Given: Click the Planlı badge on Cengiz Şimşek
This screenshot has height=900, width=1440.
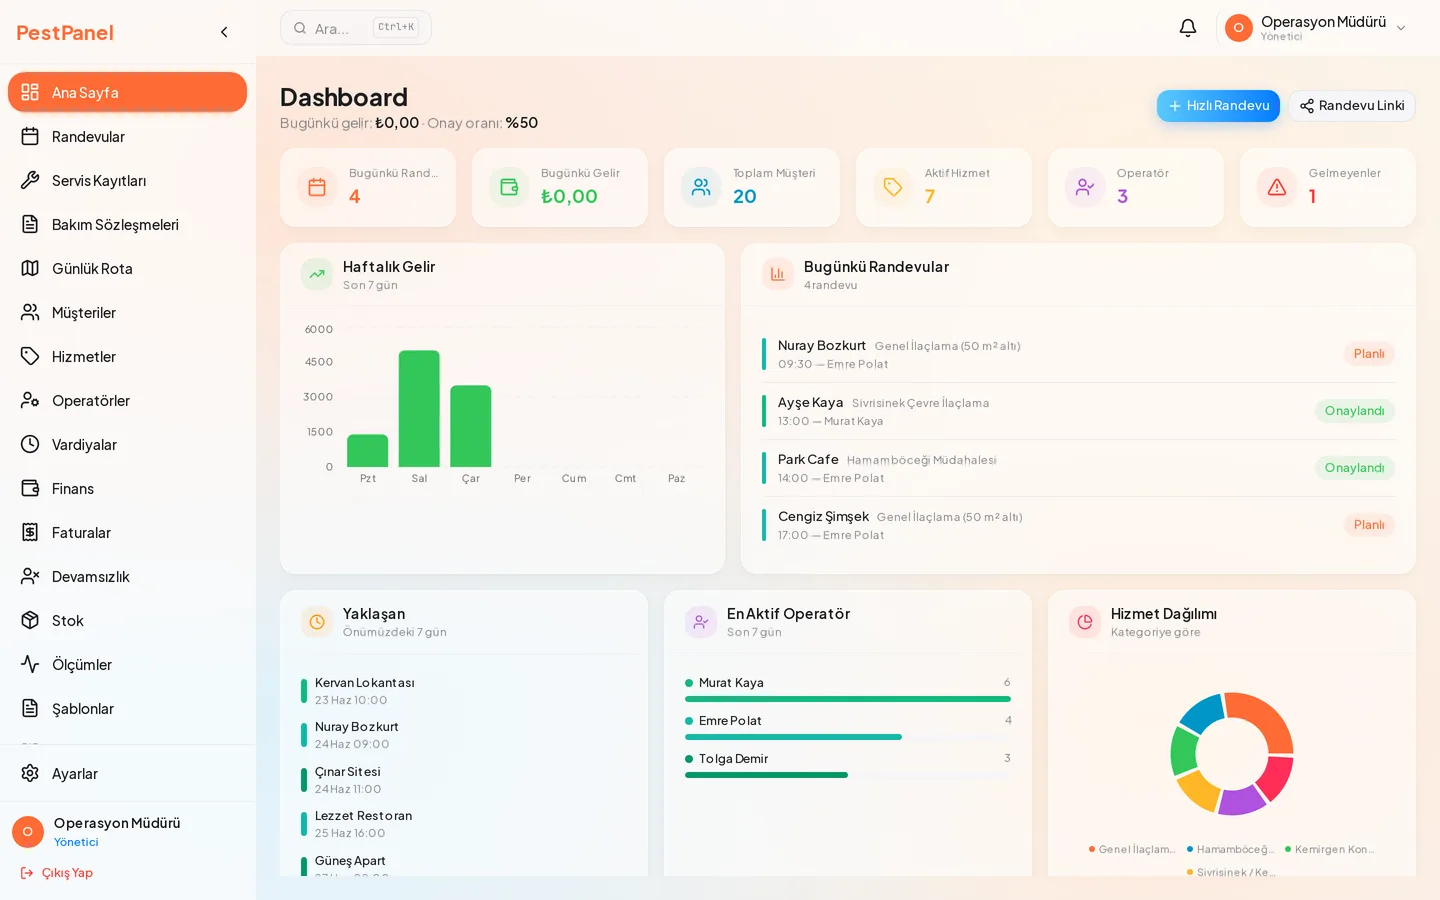Looking at the screenshot, I should (x=1369, y=525).
